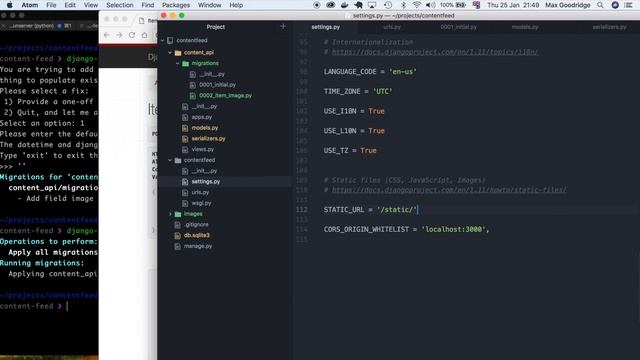This screenshot has width=640, height=360.
Task: Switch to the settings.py tab
Action: click(x=326, y=27)
